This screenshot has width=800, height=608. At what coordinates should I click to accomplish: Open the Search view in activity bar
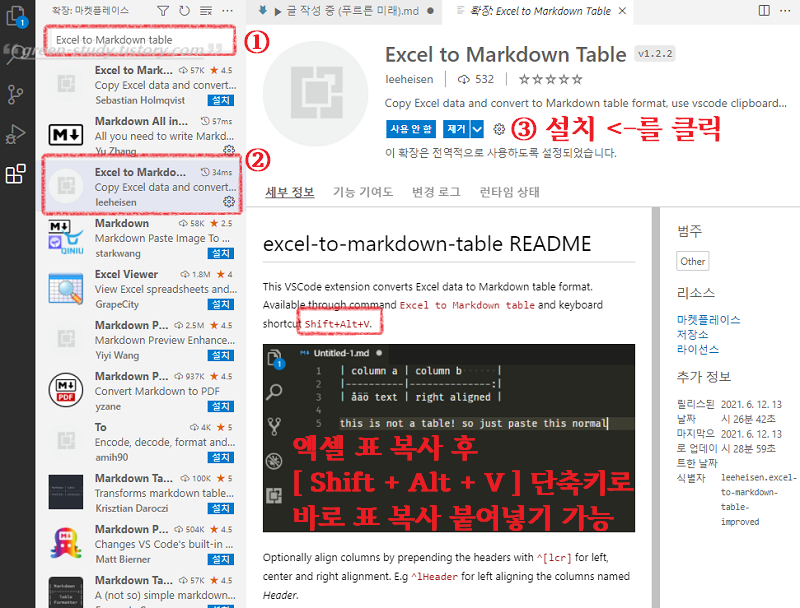[x=15, y=55]
